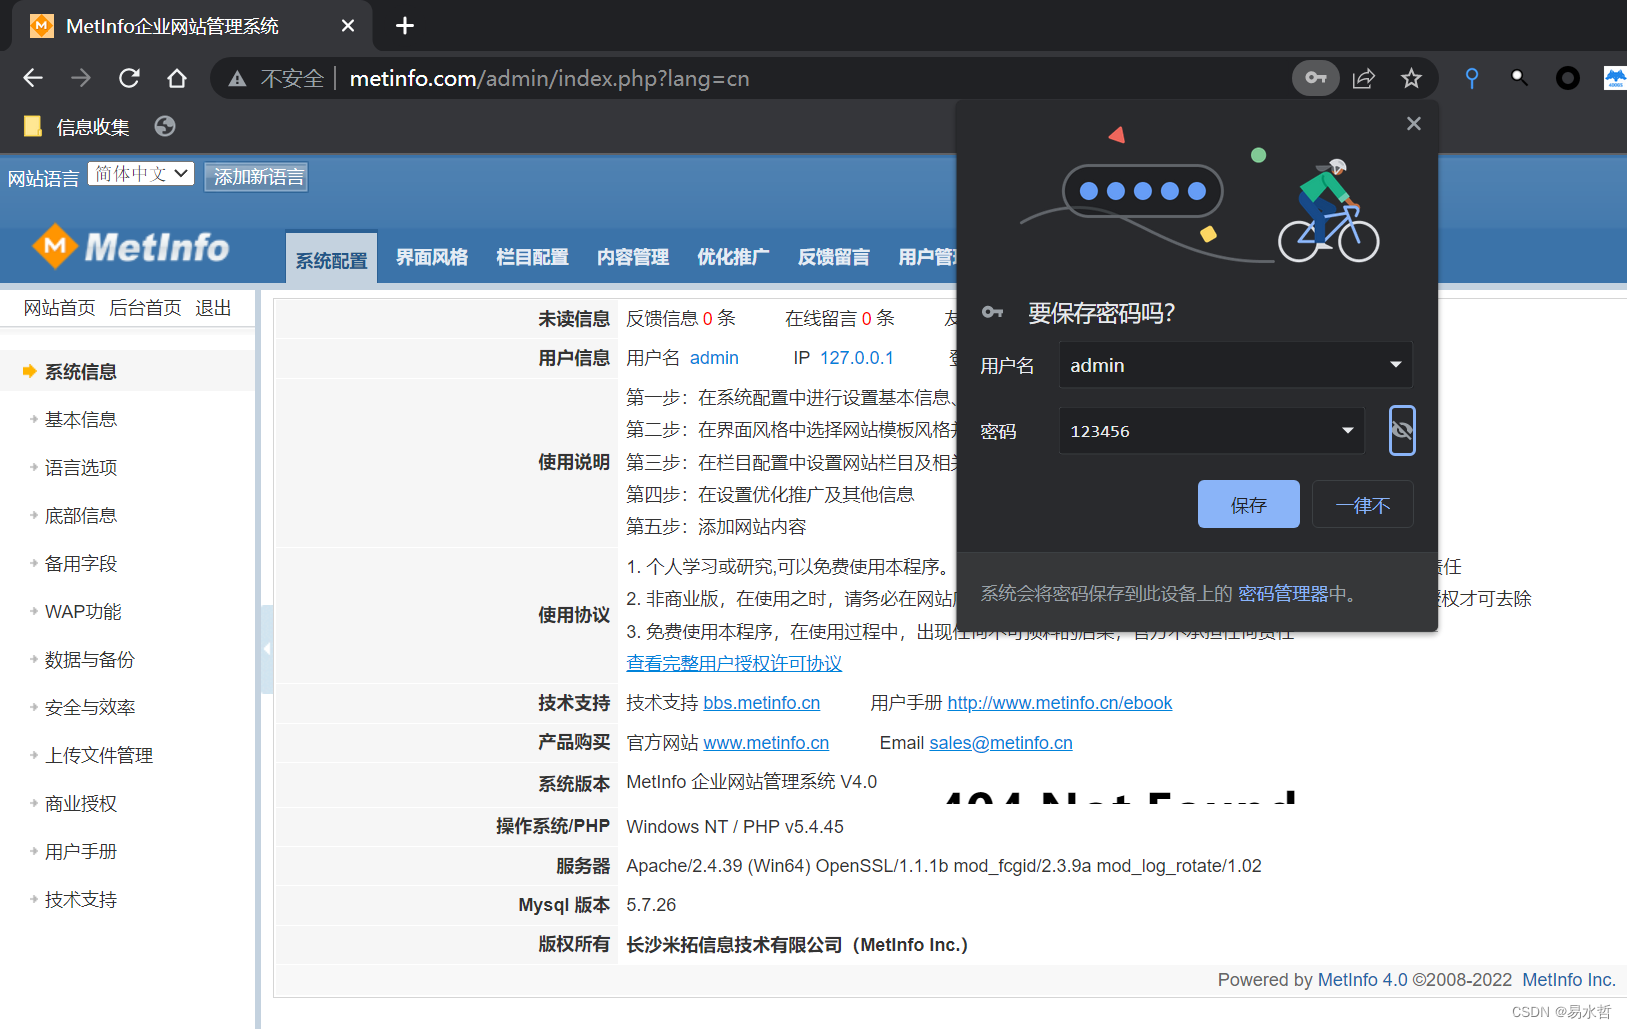Open the metinfo.cn/ebook manual link
1627x1029 pixels.
click(x=1059, y=703)
